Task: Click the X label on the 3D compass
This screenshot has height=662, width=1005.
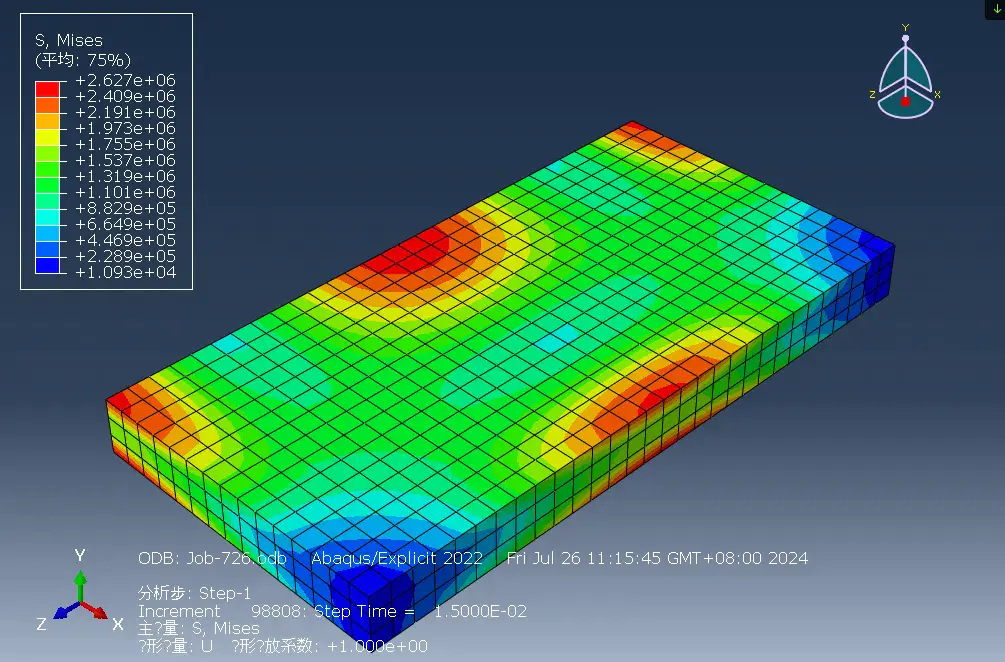Action: tap(937, 95)
